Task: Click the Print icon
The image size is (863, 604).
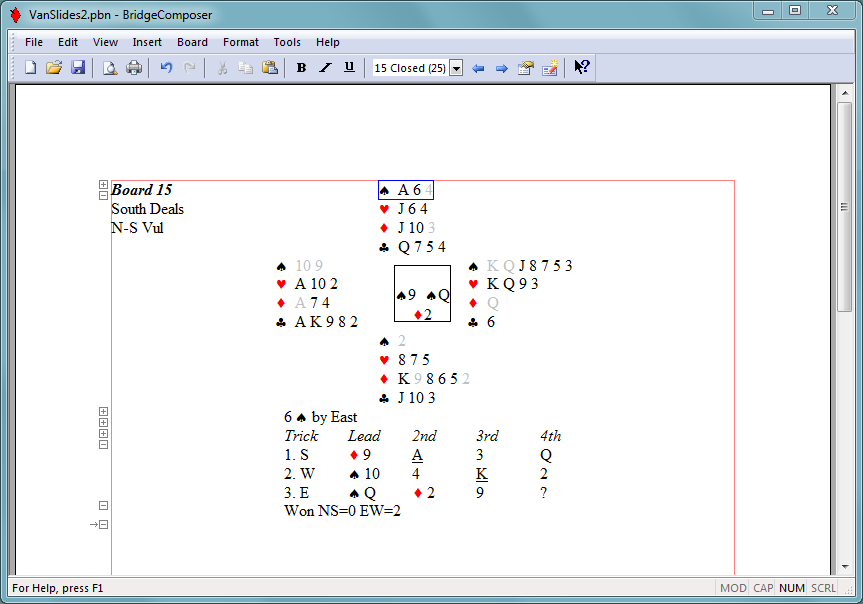Action: (134, 68)
